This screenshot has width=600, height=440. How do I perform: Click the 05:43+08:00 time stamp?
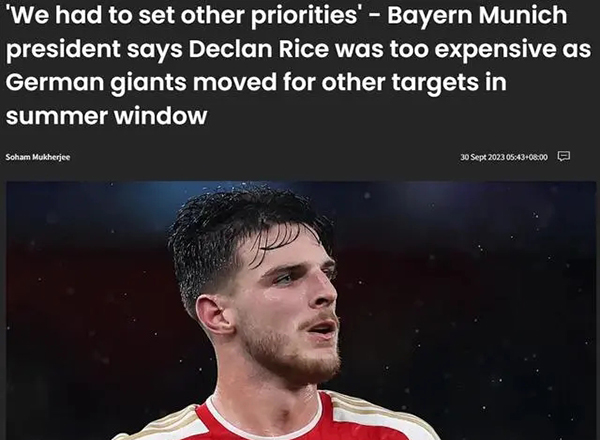[527, 157]
